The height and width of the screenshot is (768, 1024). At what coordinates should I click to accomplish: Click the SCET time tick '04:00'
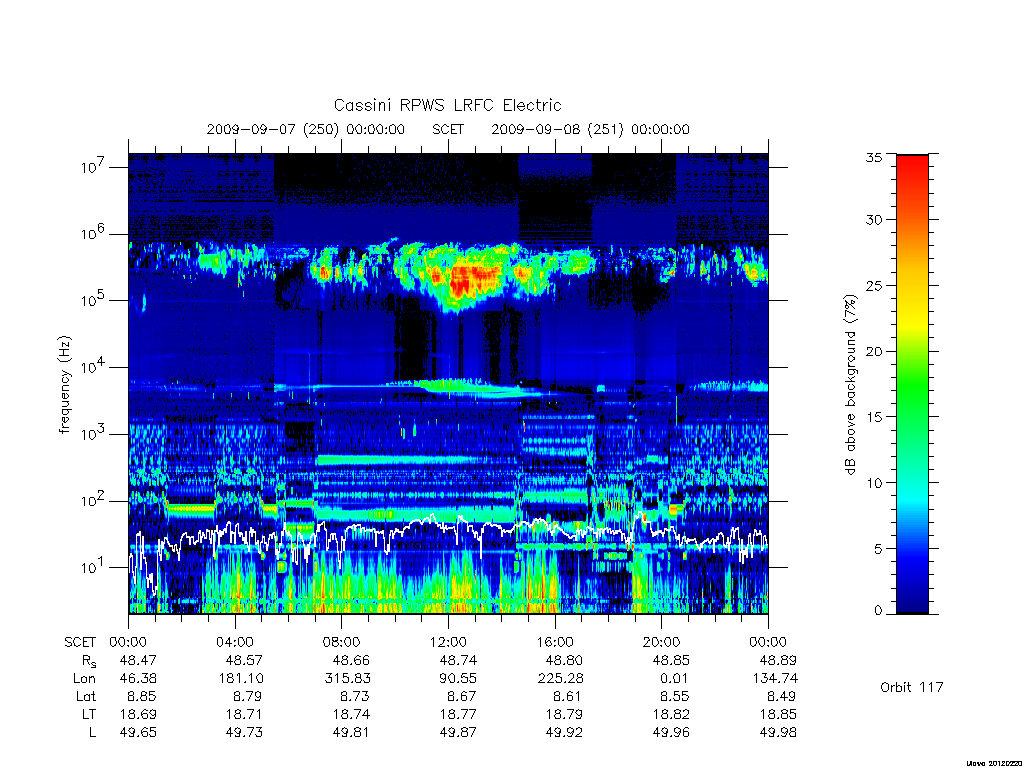coord(234,642)
